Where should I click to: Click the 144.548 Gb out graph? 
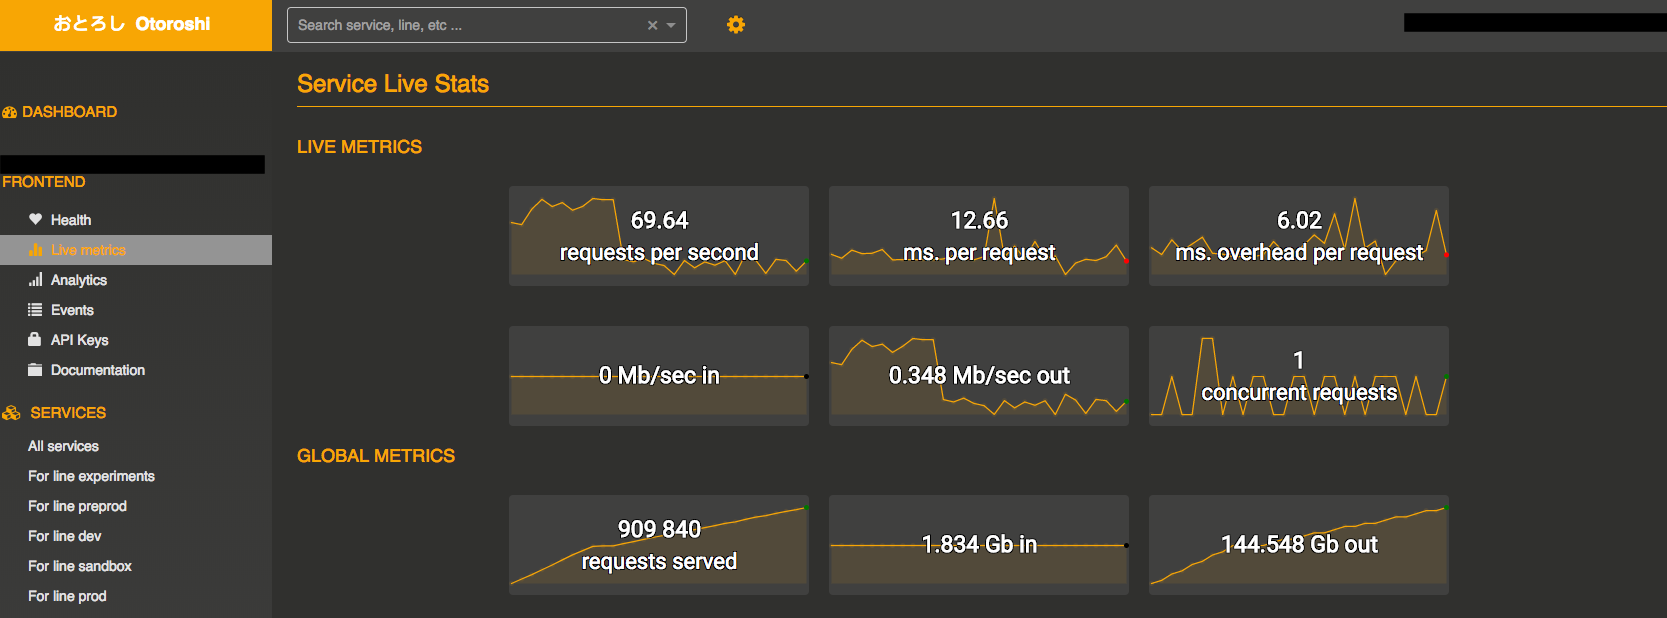(x=1298, y=545)
